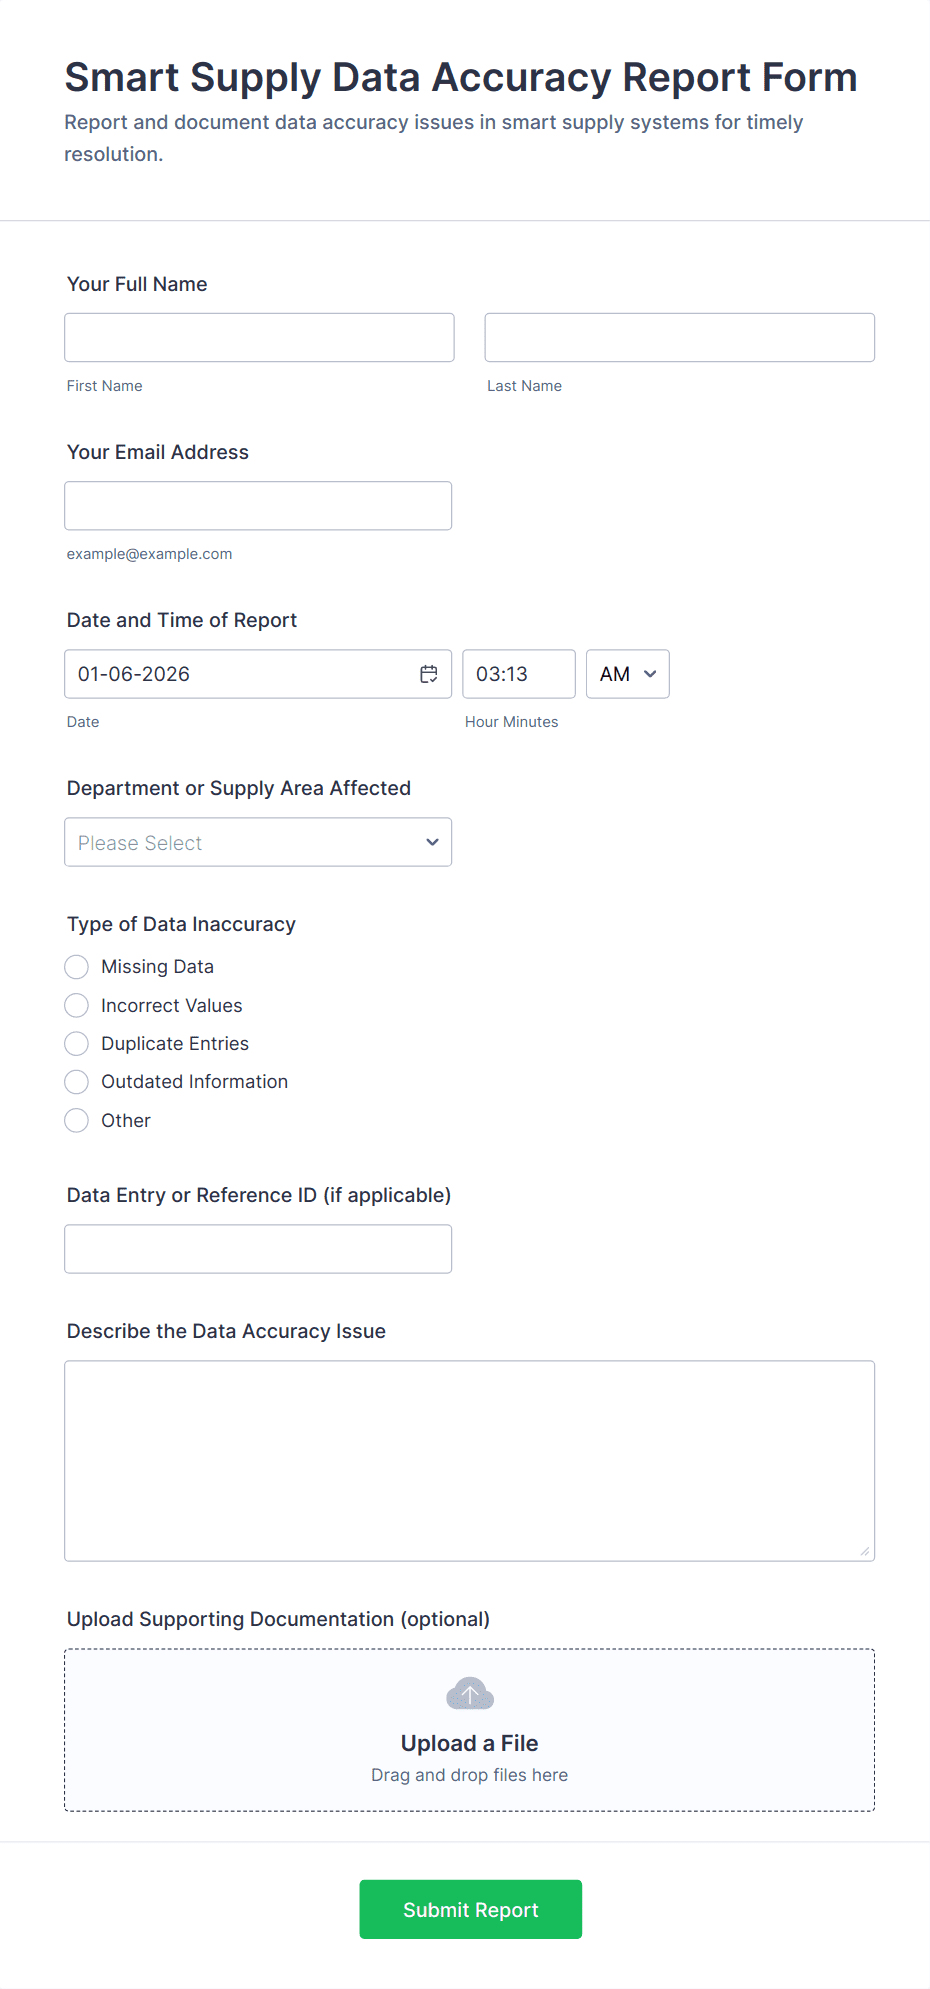Choose the Duplicate Entries radio button
The image size is (930, 1989).
coord(76,1043)
